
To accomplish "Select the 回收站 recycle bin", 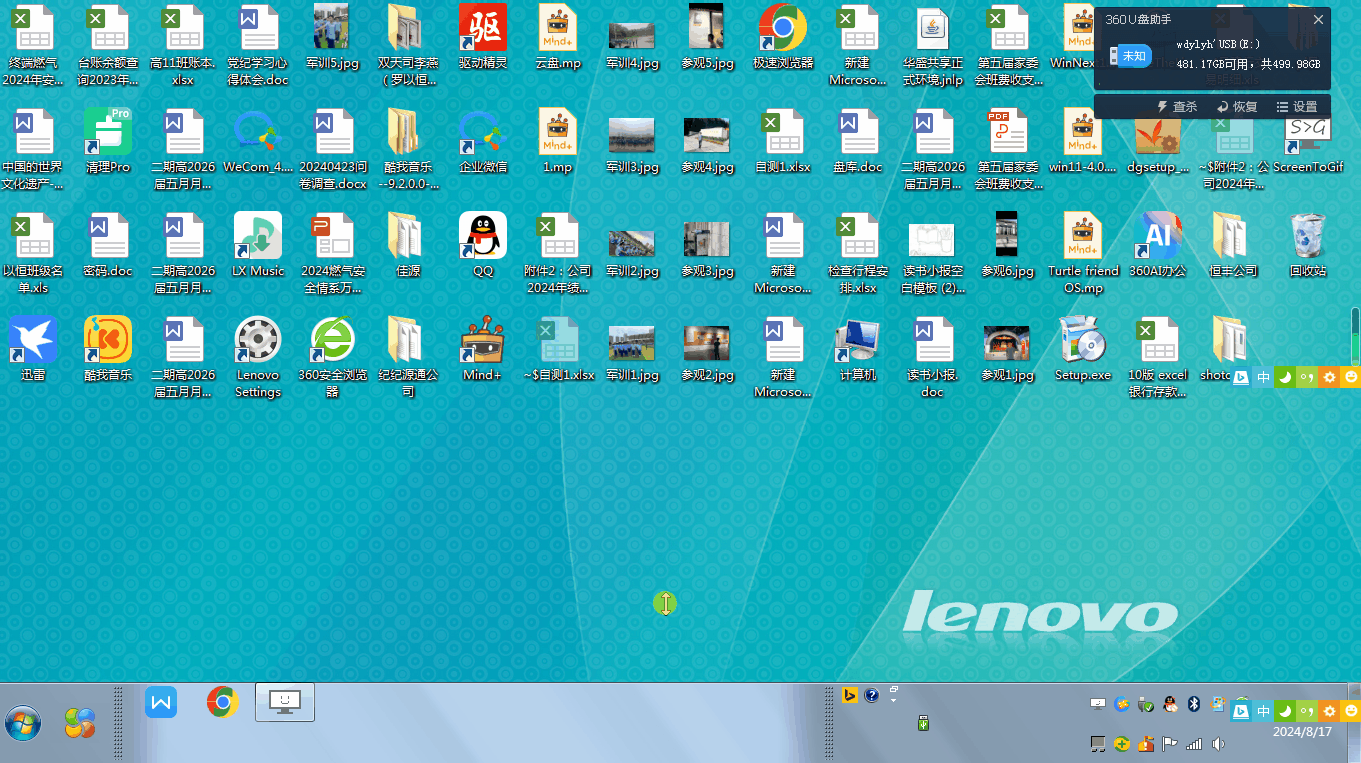I will (1308, 245).
